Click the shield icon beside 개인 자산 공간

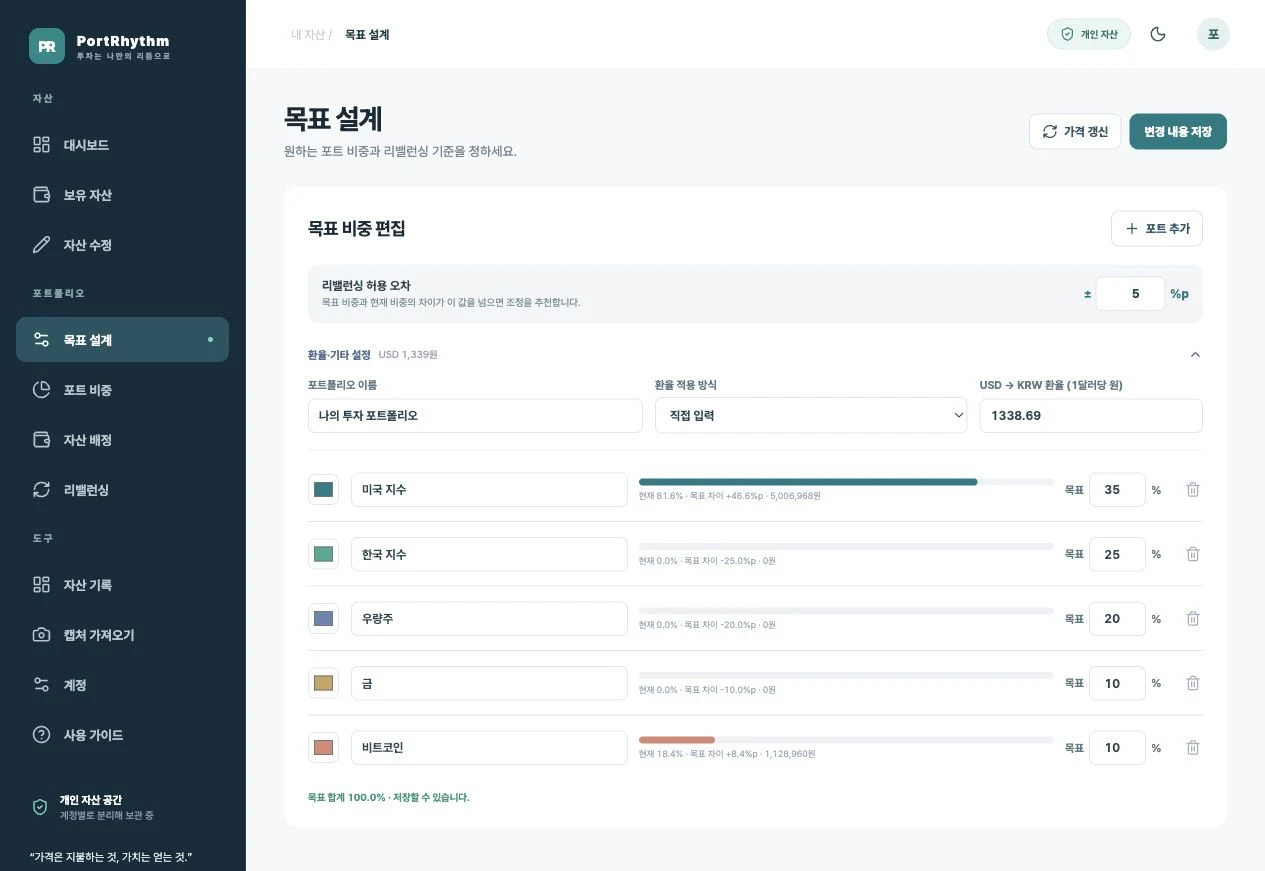coord(40,807)
